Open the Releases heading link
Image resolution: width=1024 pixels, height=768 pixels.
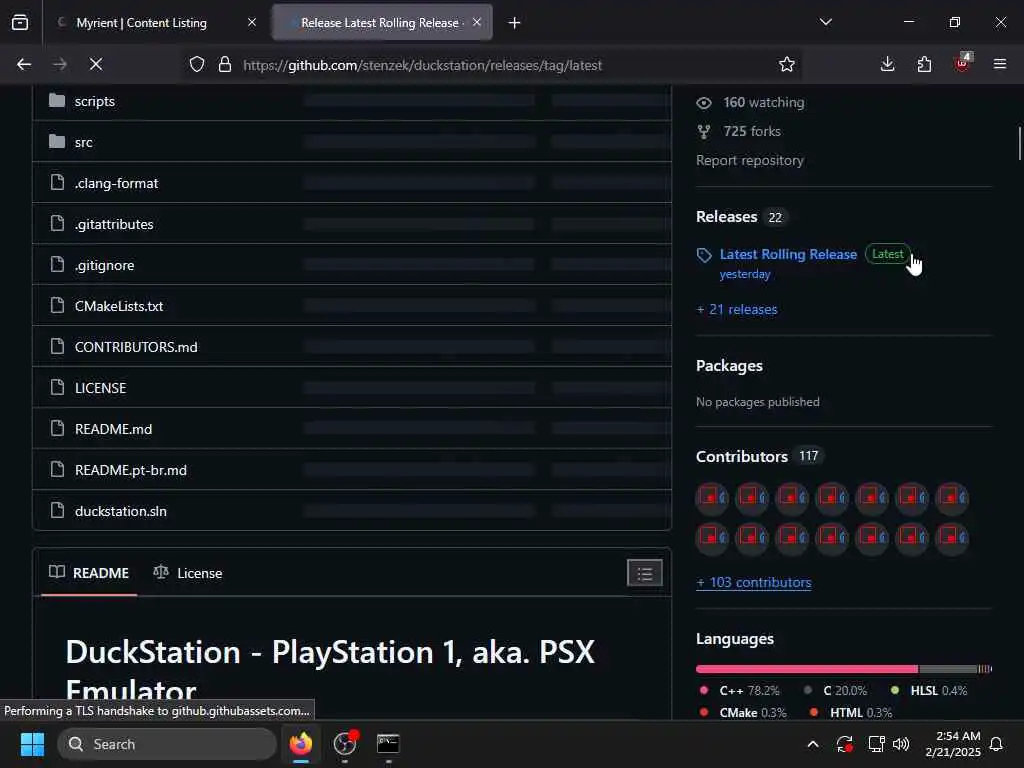click(x=726, y=217)
